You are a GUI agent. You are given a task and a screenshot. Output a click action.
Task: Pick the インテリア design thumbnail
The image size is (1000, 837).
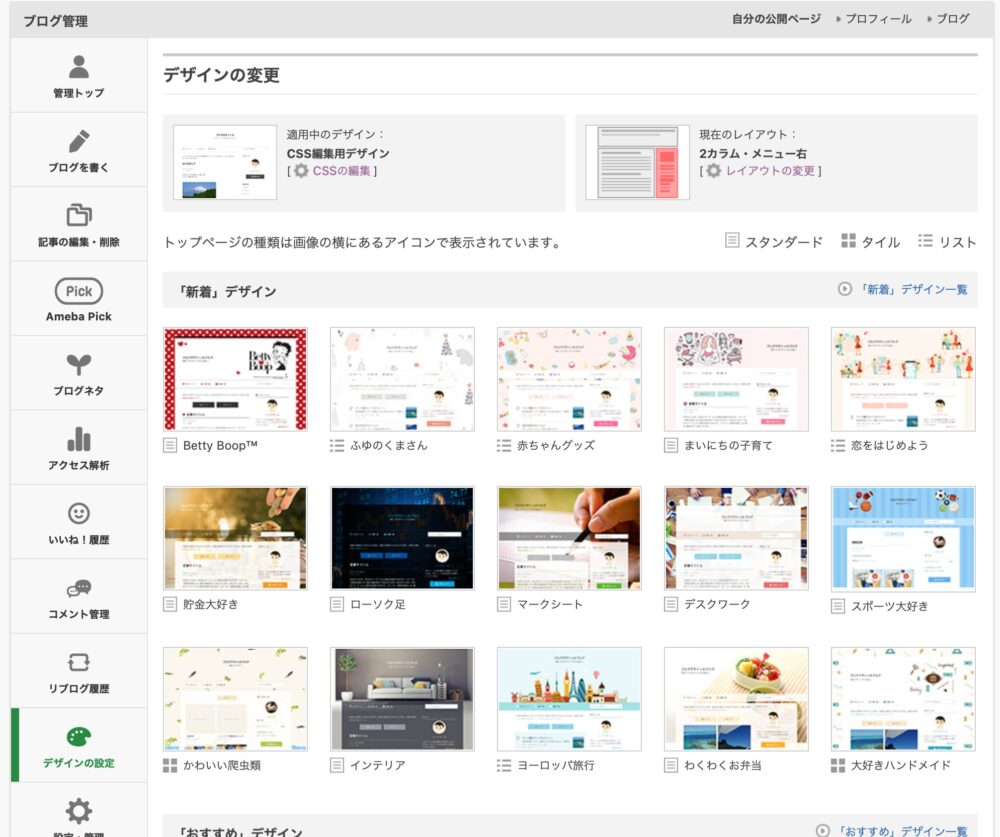click(402, 699)
